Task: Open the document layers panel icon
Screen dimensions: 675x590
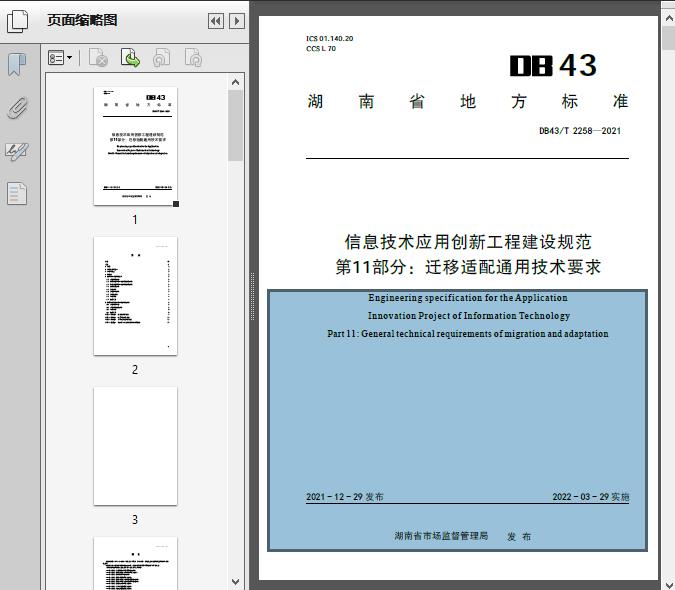Action: tap(17, 193)
